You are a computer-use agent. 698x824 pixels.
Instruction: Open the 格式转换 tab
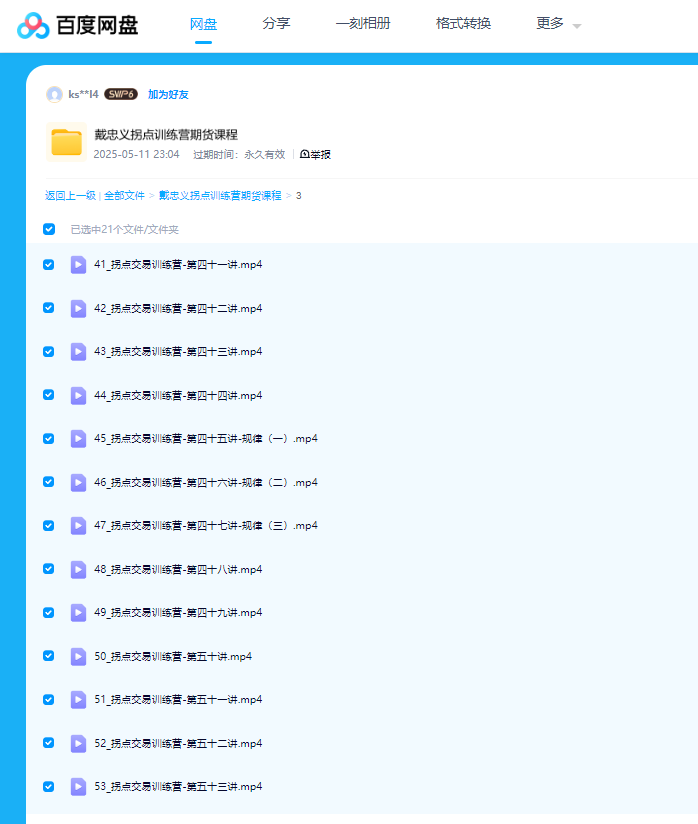pyautogui.click(x=463, y=23)
